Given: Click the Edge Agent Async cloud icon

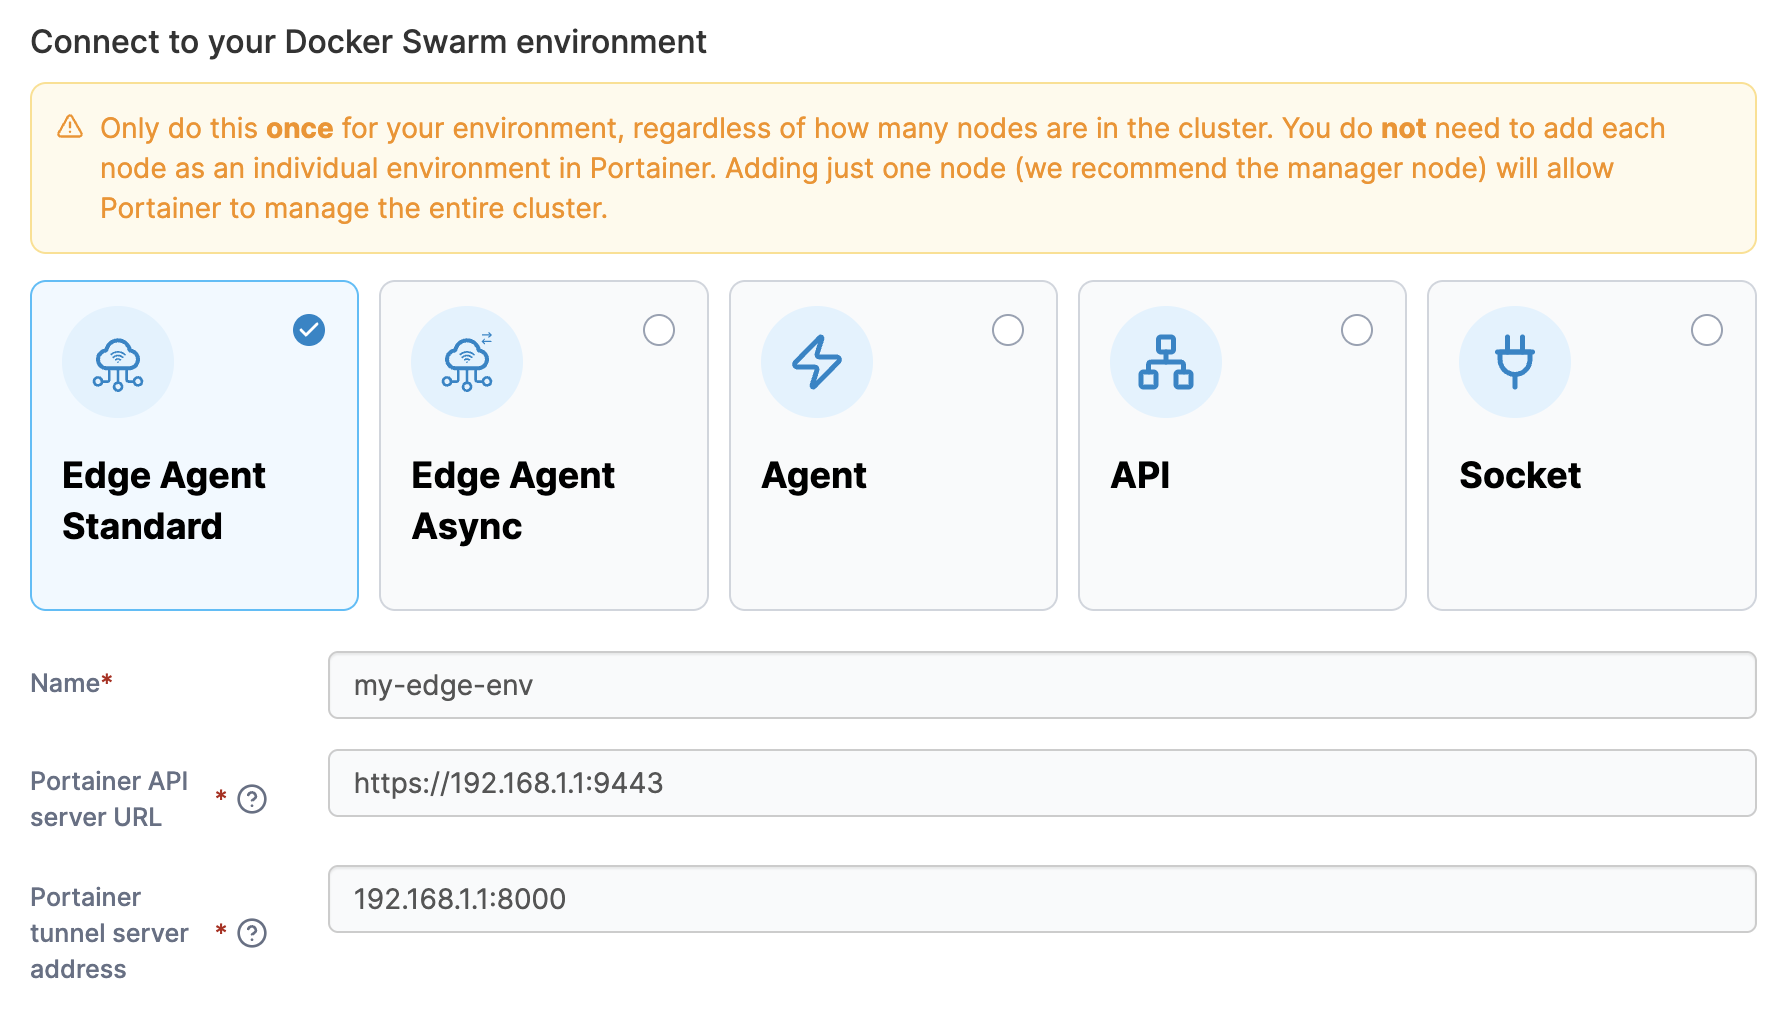Looking at the screenshot, I should pos(467,362).
